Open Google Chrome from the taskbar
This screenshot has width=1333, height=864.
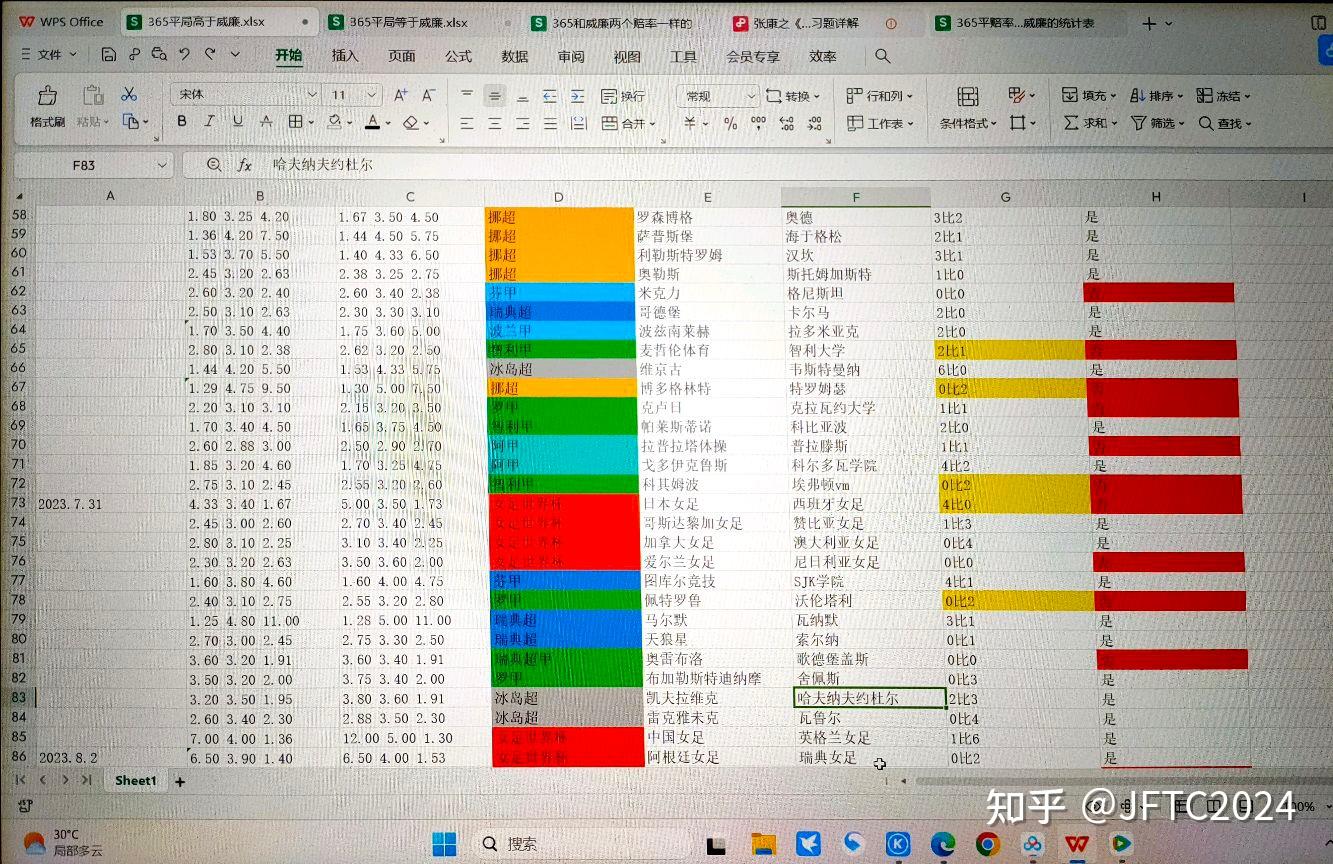coord(987,843)
